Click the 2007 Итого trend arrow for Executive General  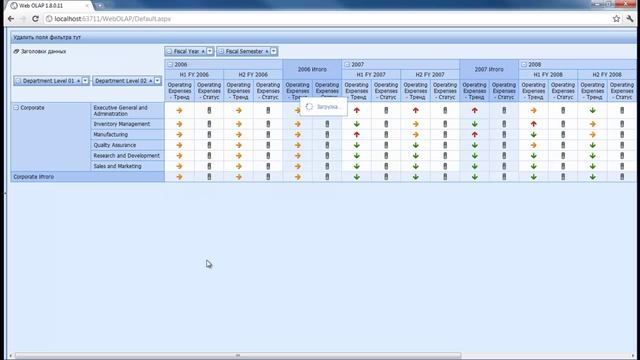[475, 110]
